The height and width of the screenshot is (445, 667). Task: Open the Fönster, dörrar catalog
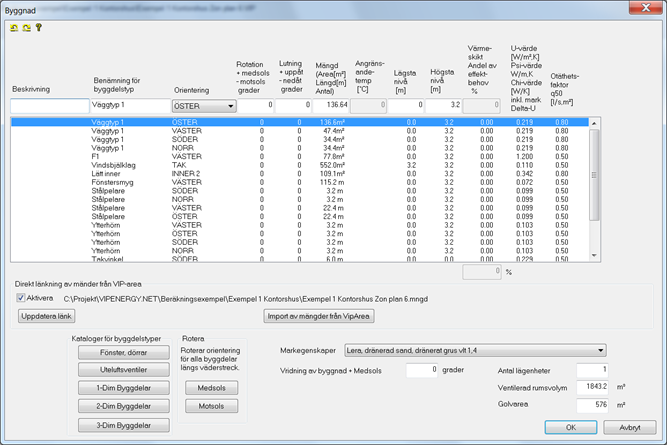124,353
